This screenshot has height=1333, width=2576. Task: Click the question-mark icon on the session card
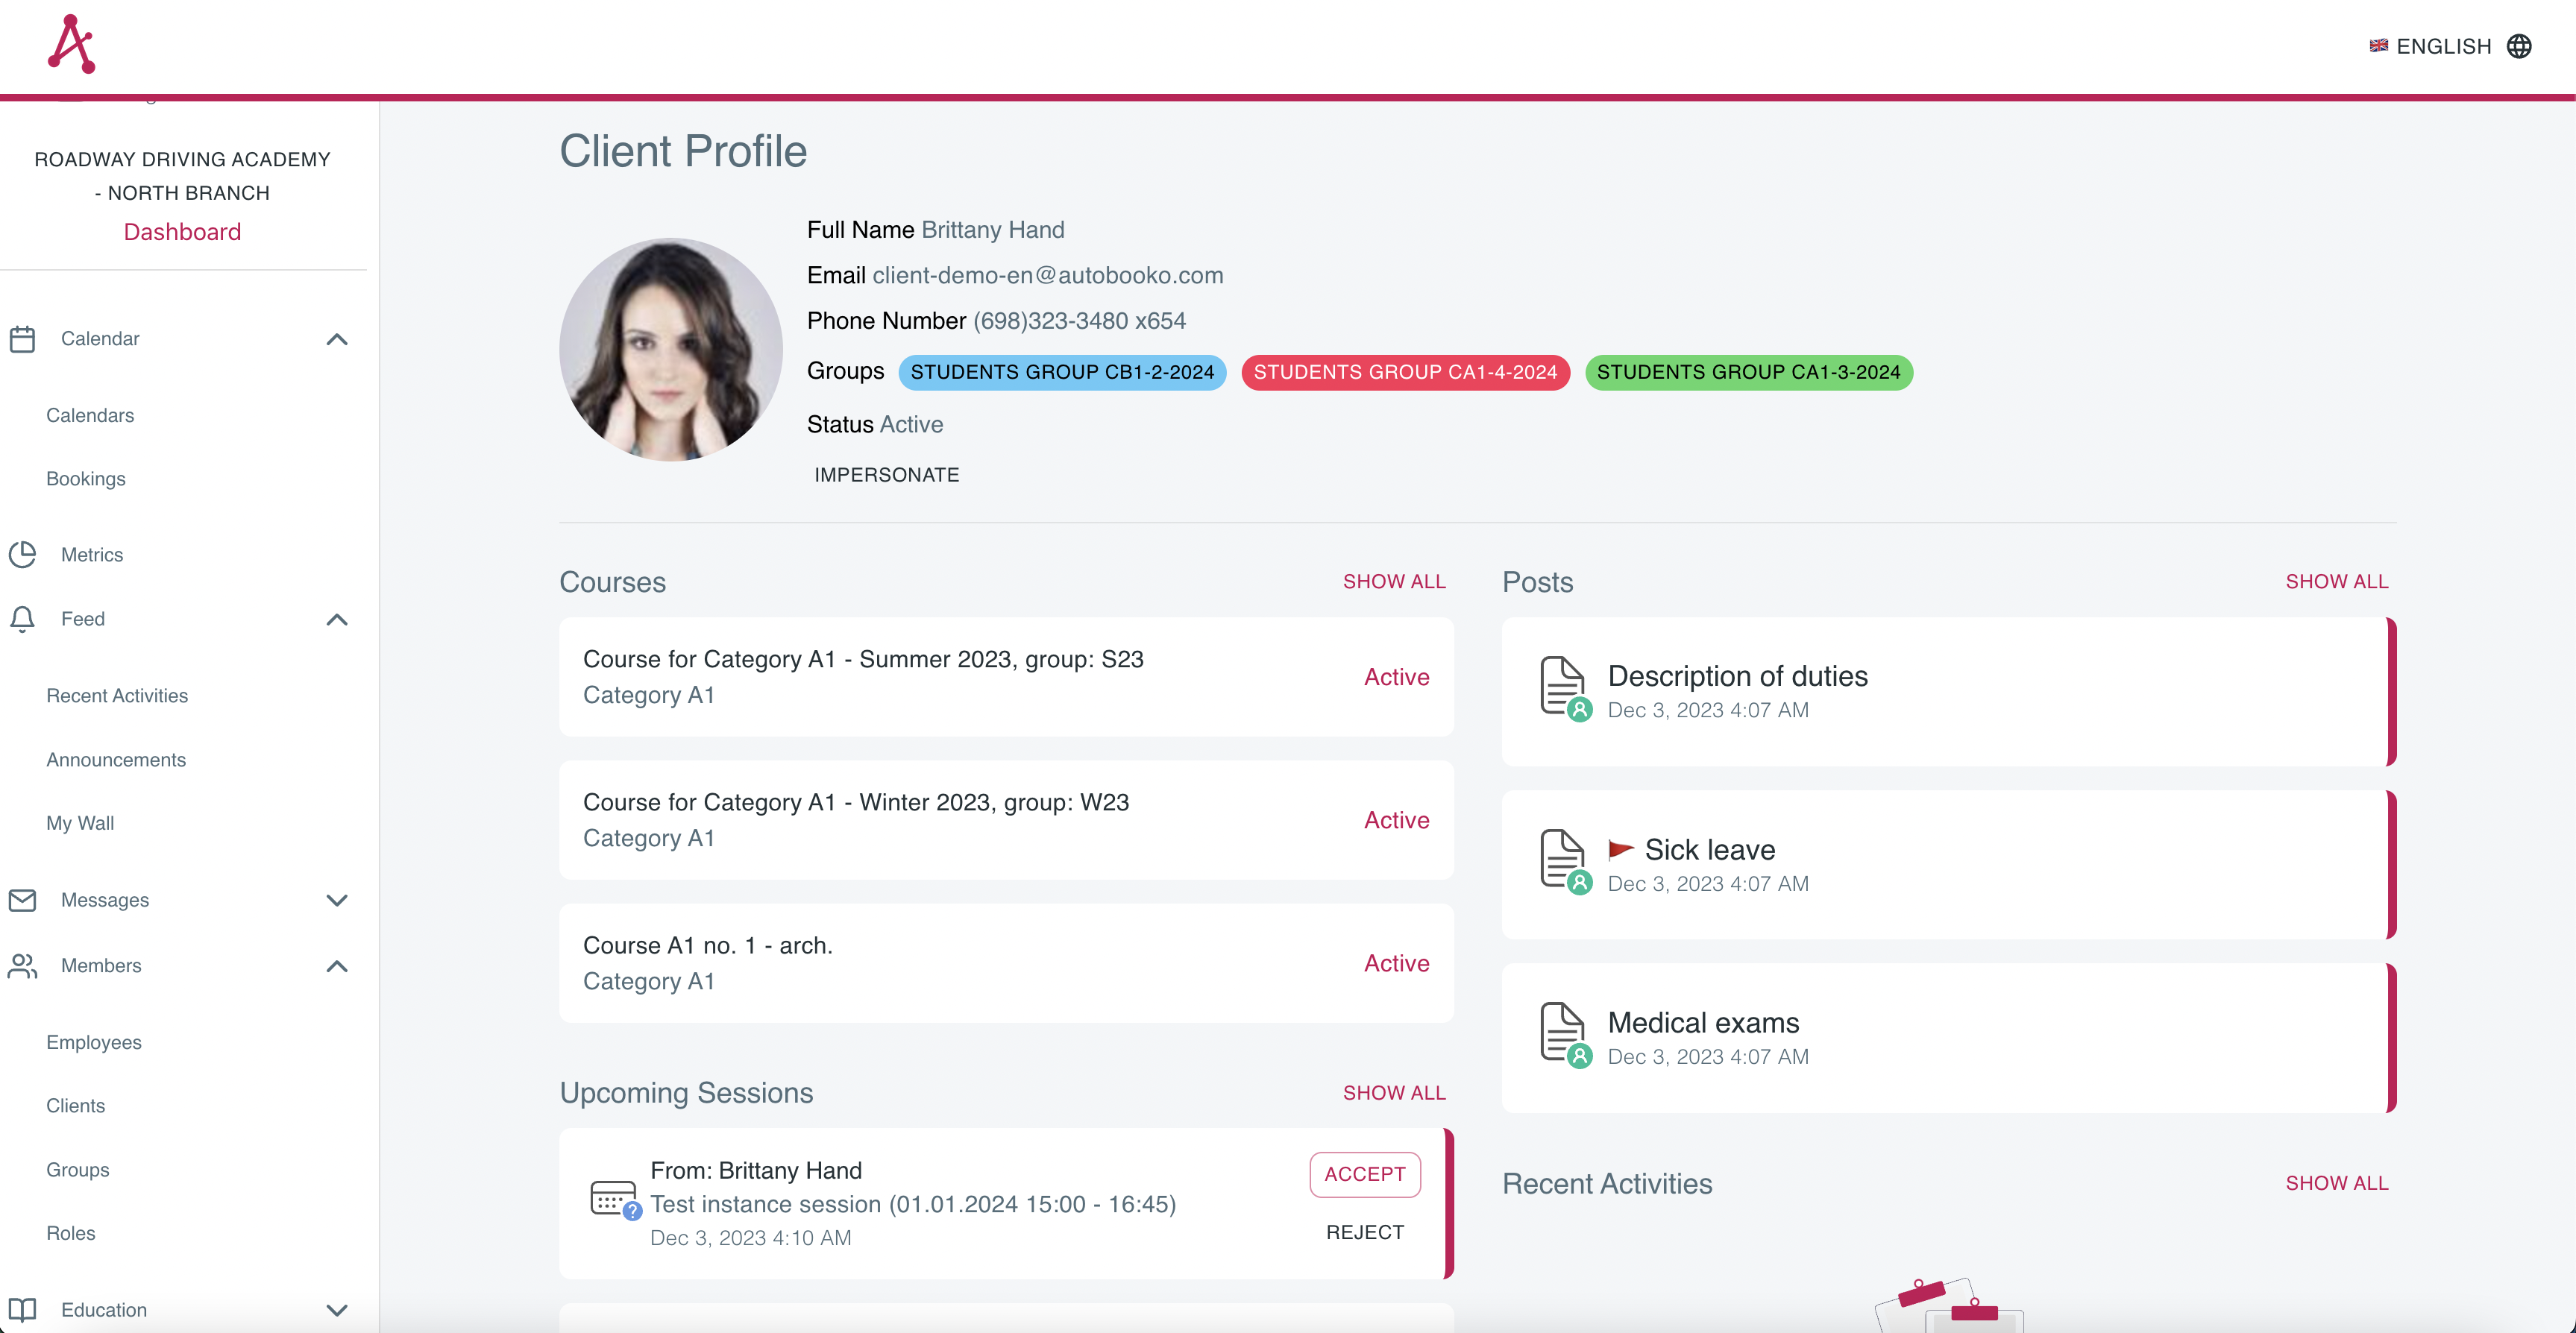(632, 1214)
